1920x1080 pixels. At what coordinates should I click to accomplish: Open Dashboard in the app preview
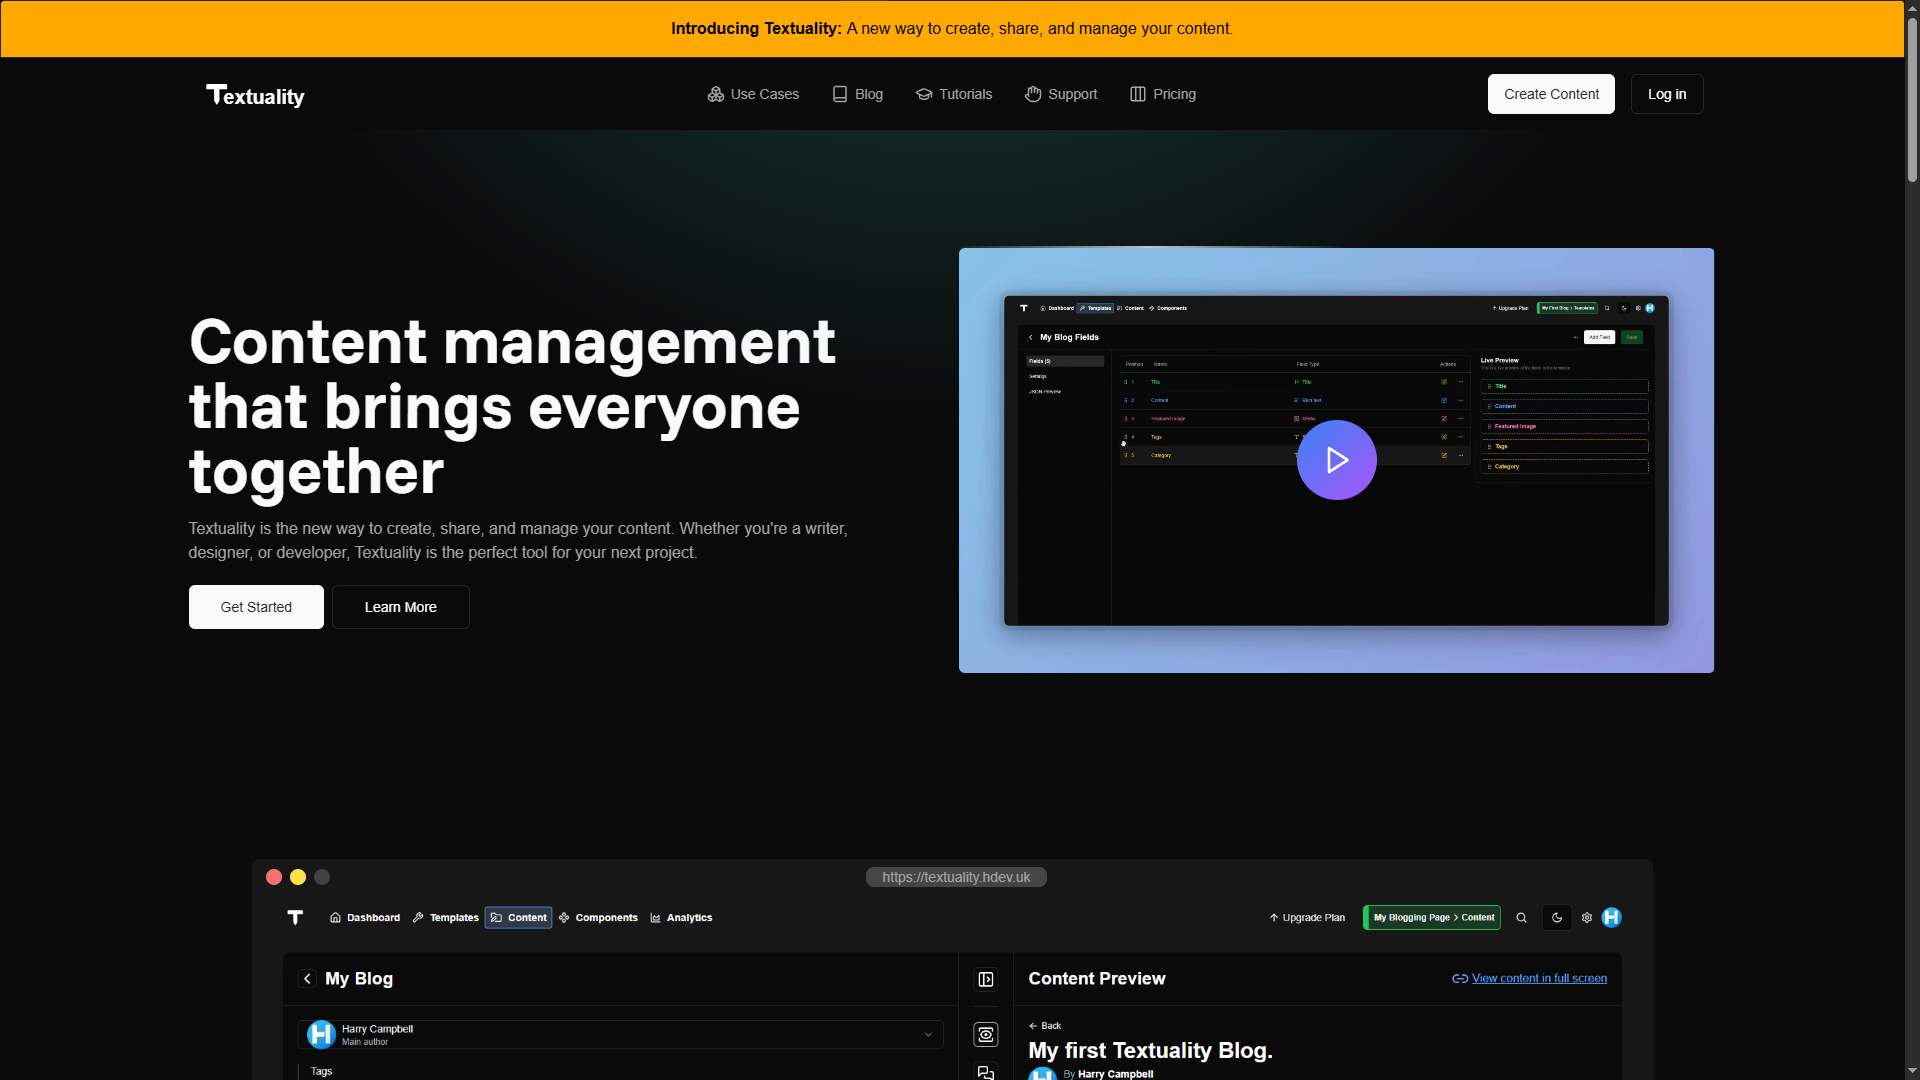[365, 917]
